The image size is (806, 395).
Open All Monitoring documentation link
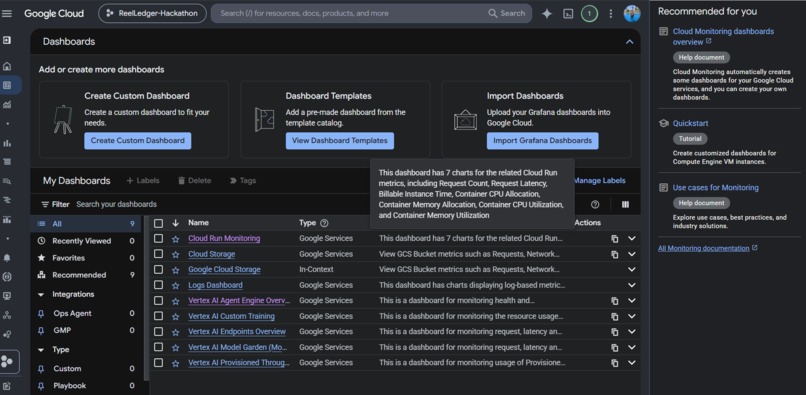click(704, 248)
